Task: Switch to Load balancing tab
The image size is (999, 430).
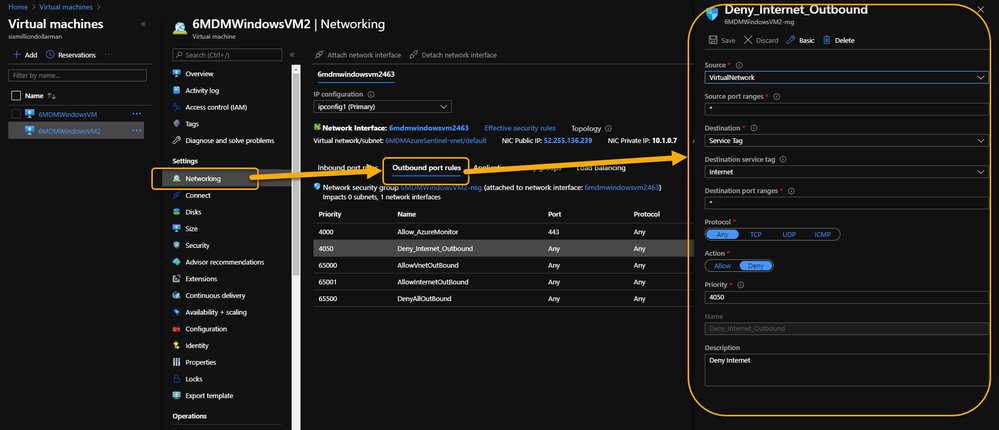Action: click(x=601, y=168)
